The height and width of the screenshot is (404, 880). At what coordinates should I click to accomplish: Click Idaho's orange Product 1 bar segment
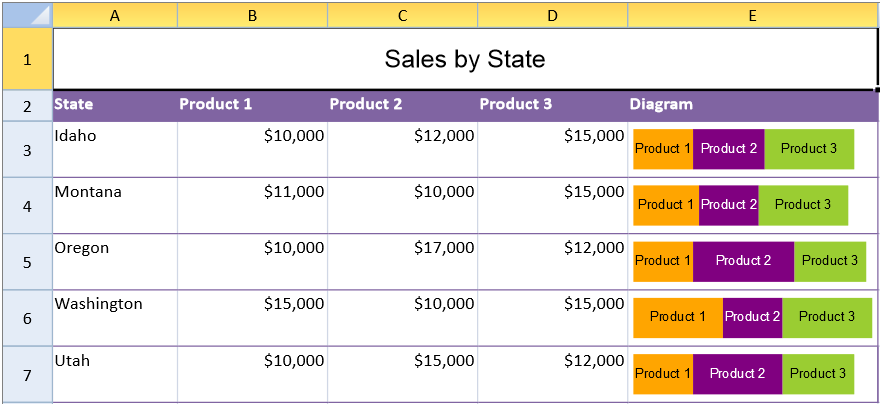(x=663, y=149)
